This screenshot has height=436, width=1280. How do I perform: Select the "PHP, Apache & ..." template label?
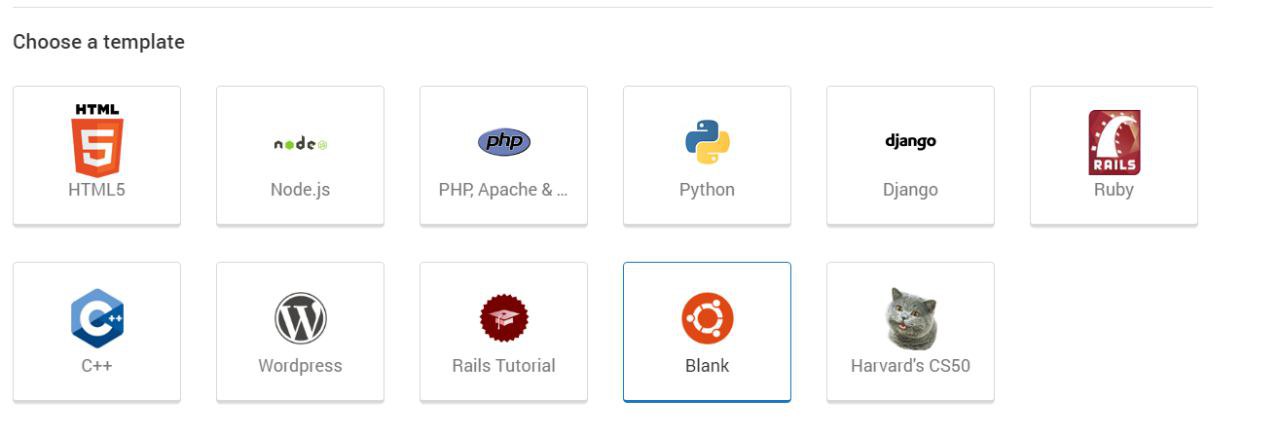tap(504, 190)
